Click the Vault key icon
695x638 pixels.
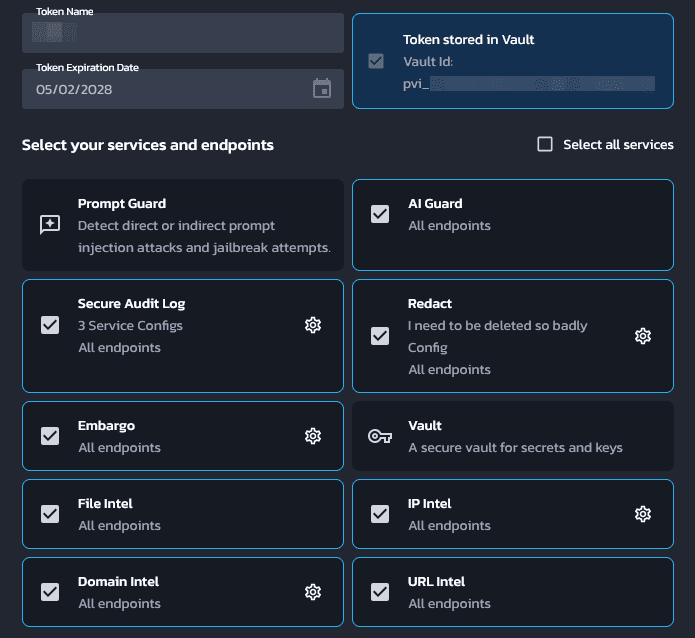(380, 436)
